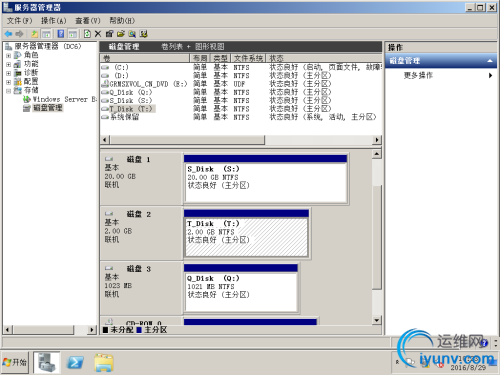Select the (D:) volume row
This screenshot has width=500, height=375.
point(241,76)
